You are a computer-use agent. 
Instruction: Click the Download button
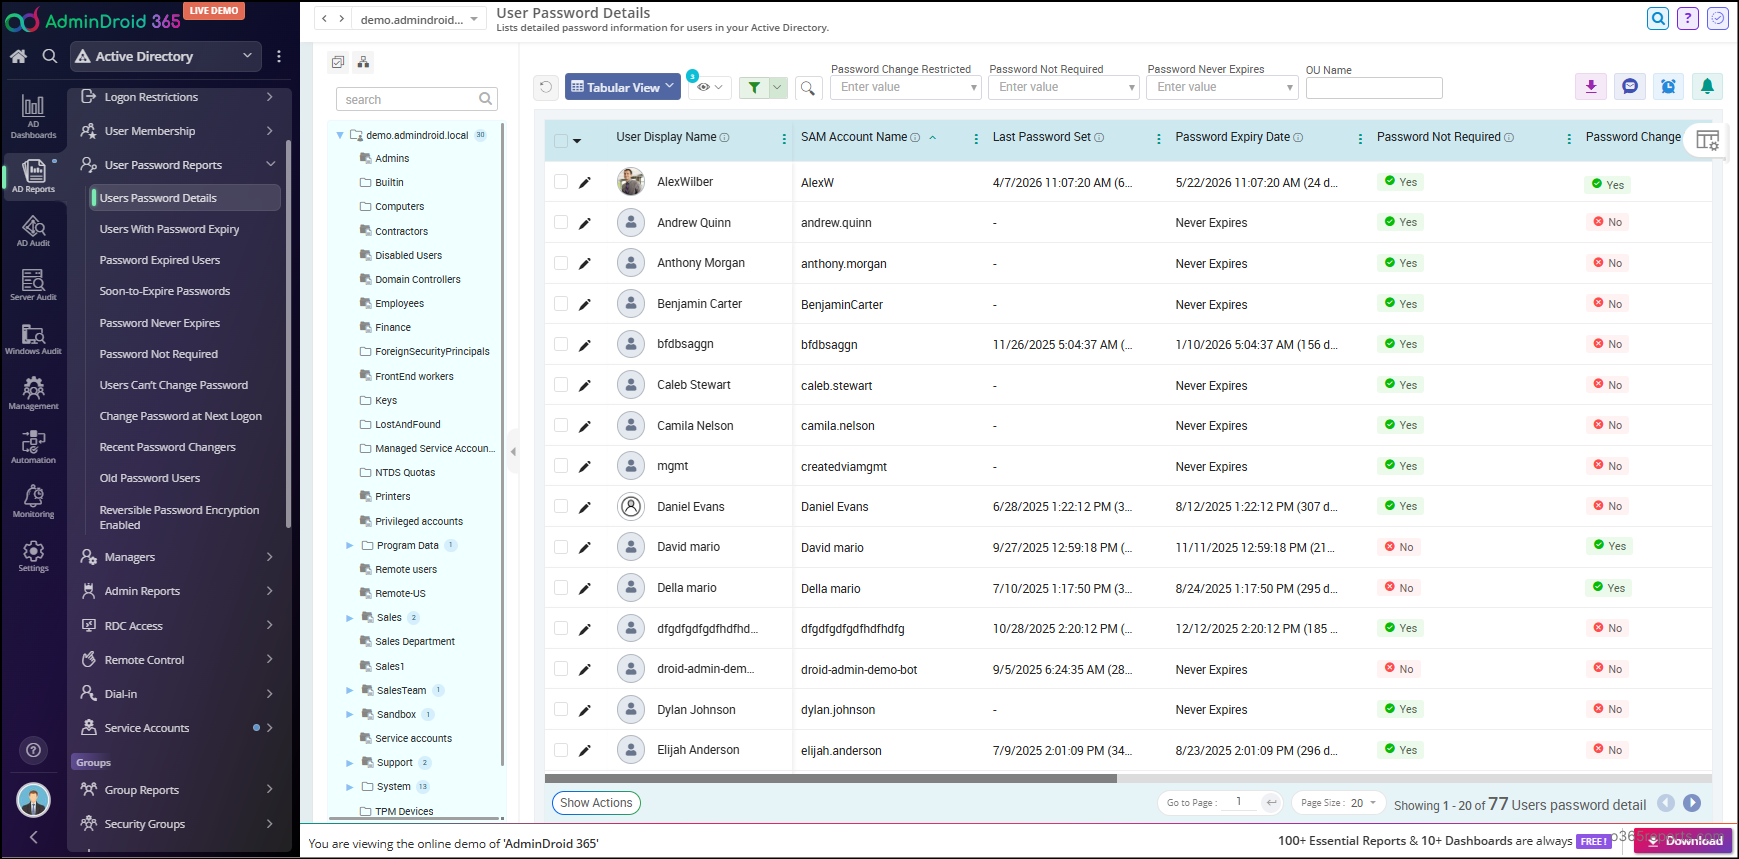coord(1684,841)
